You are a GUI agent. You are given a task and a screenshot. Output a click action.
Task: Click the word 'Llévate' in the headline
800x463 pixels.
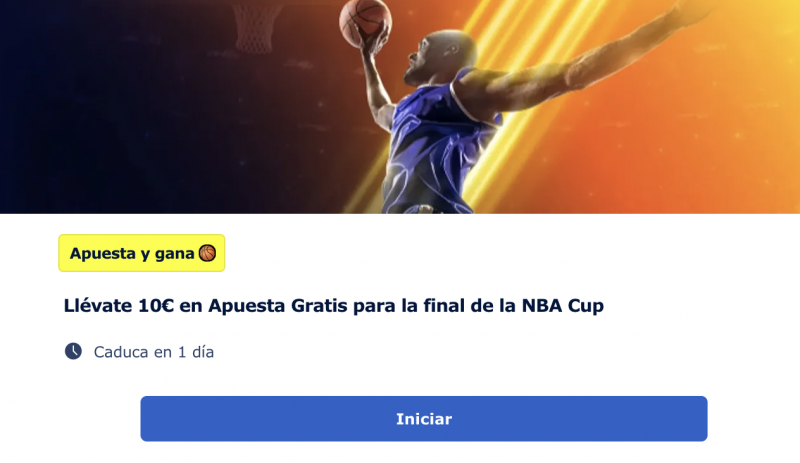point(98,306)
